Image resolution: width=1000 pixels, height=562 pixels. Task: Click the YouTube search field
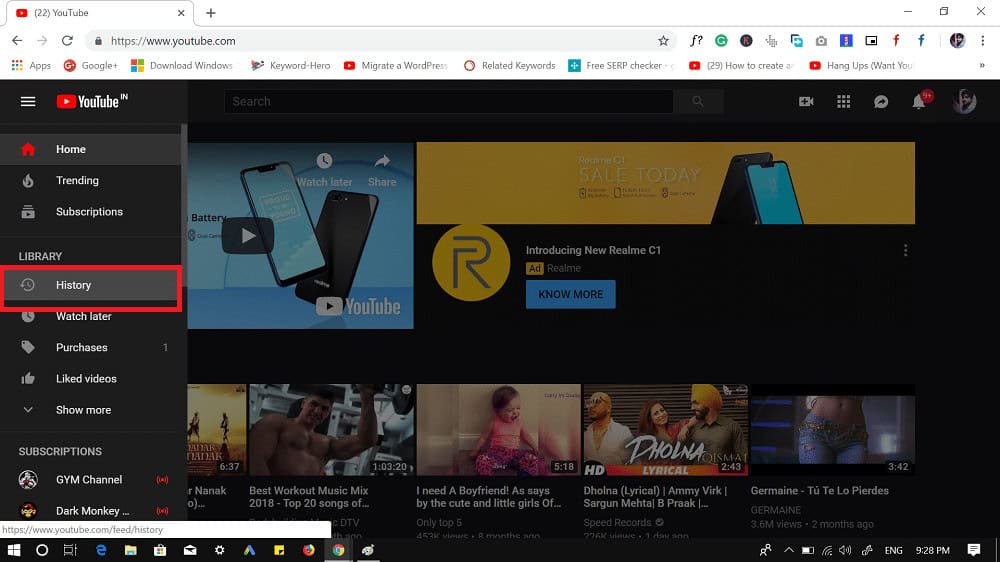click(448, 101)
